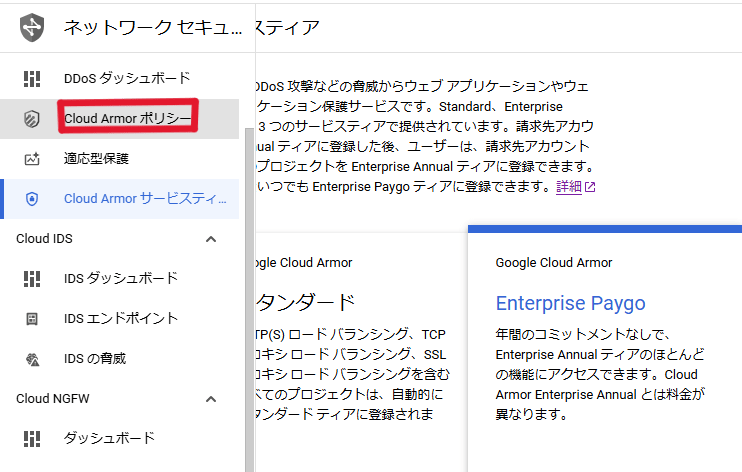Click the ネットワーク セキュ... sidebar title

click(x=153, y=27)
